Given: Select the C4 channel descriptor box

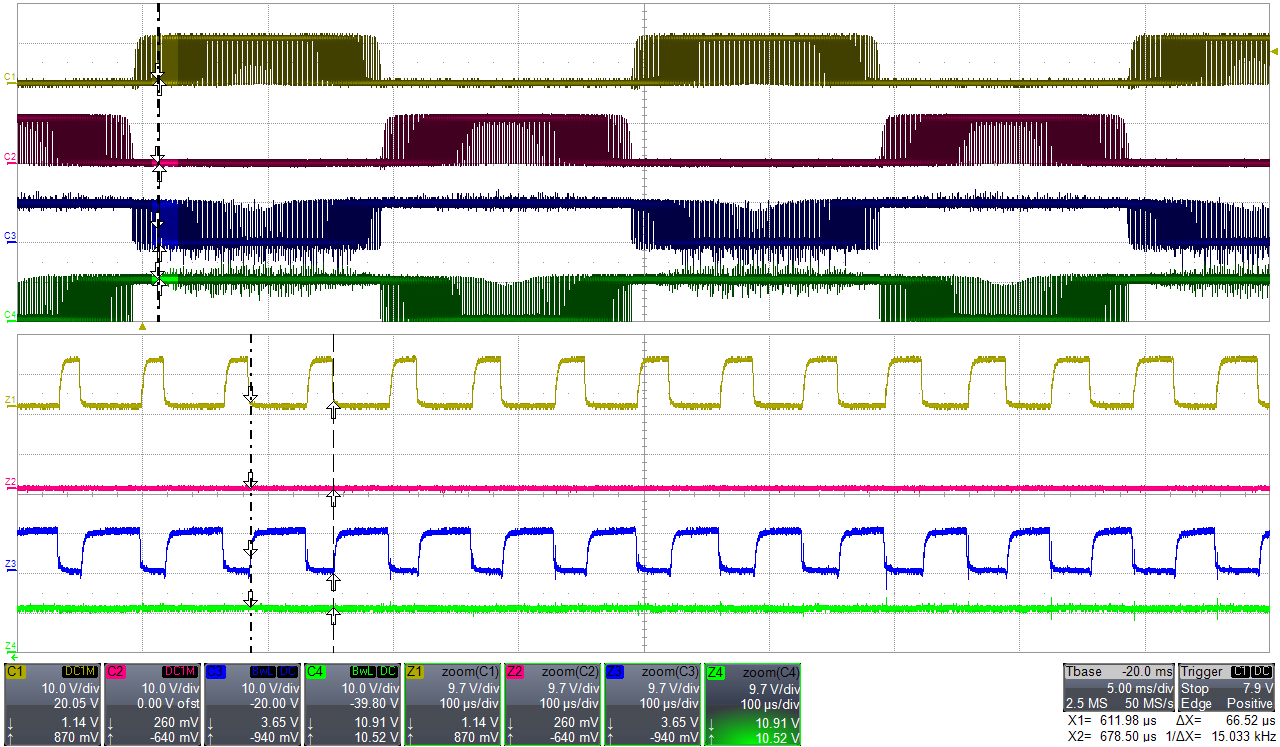Looking at the screenshot, I should (353, 704).
